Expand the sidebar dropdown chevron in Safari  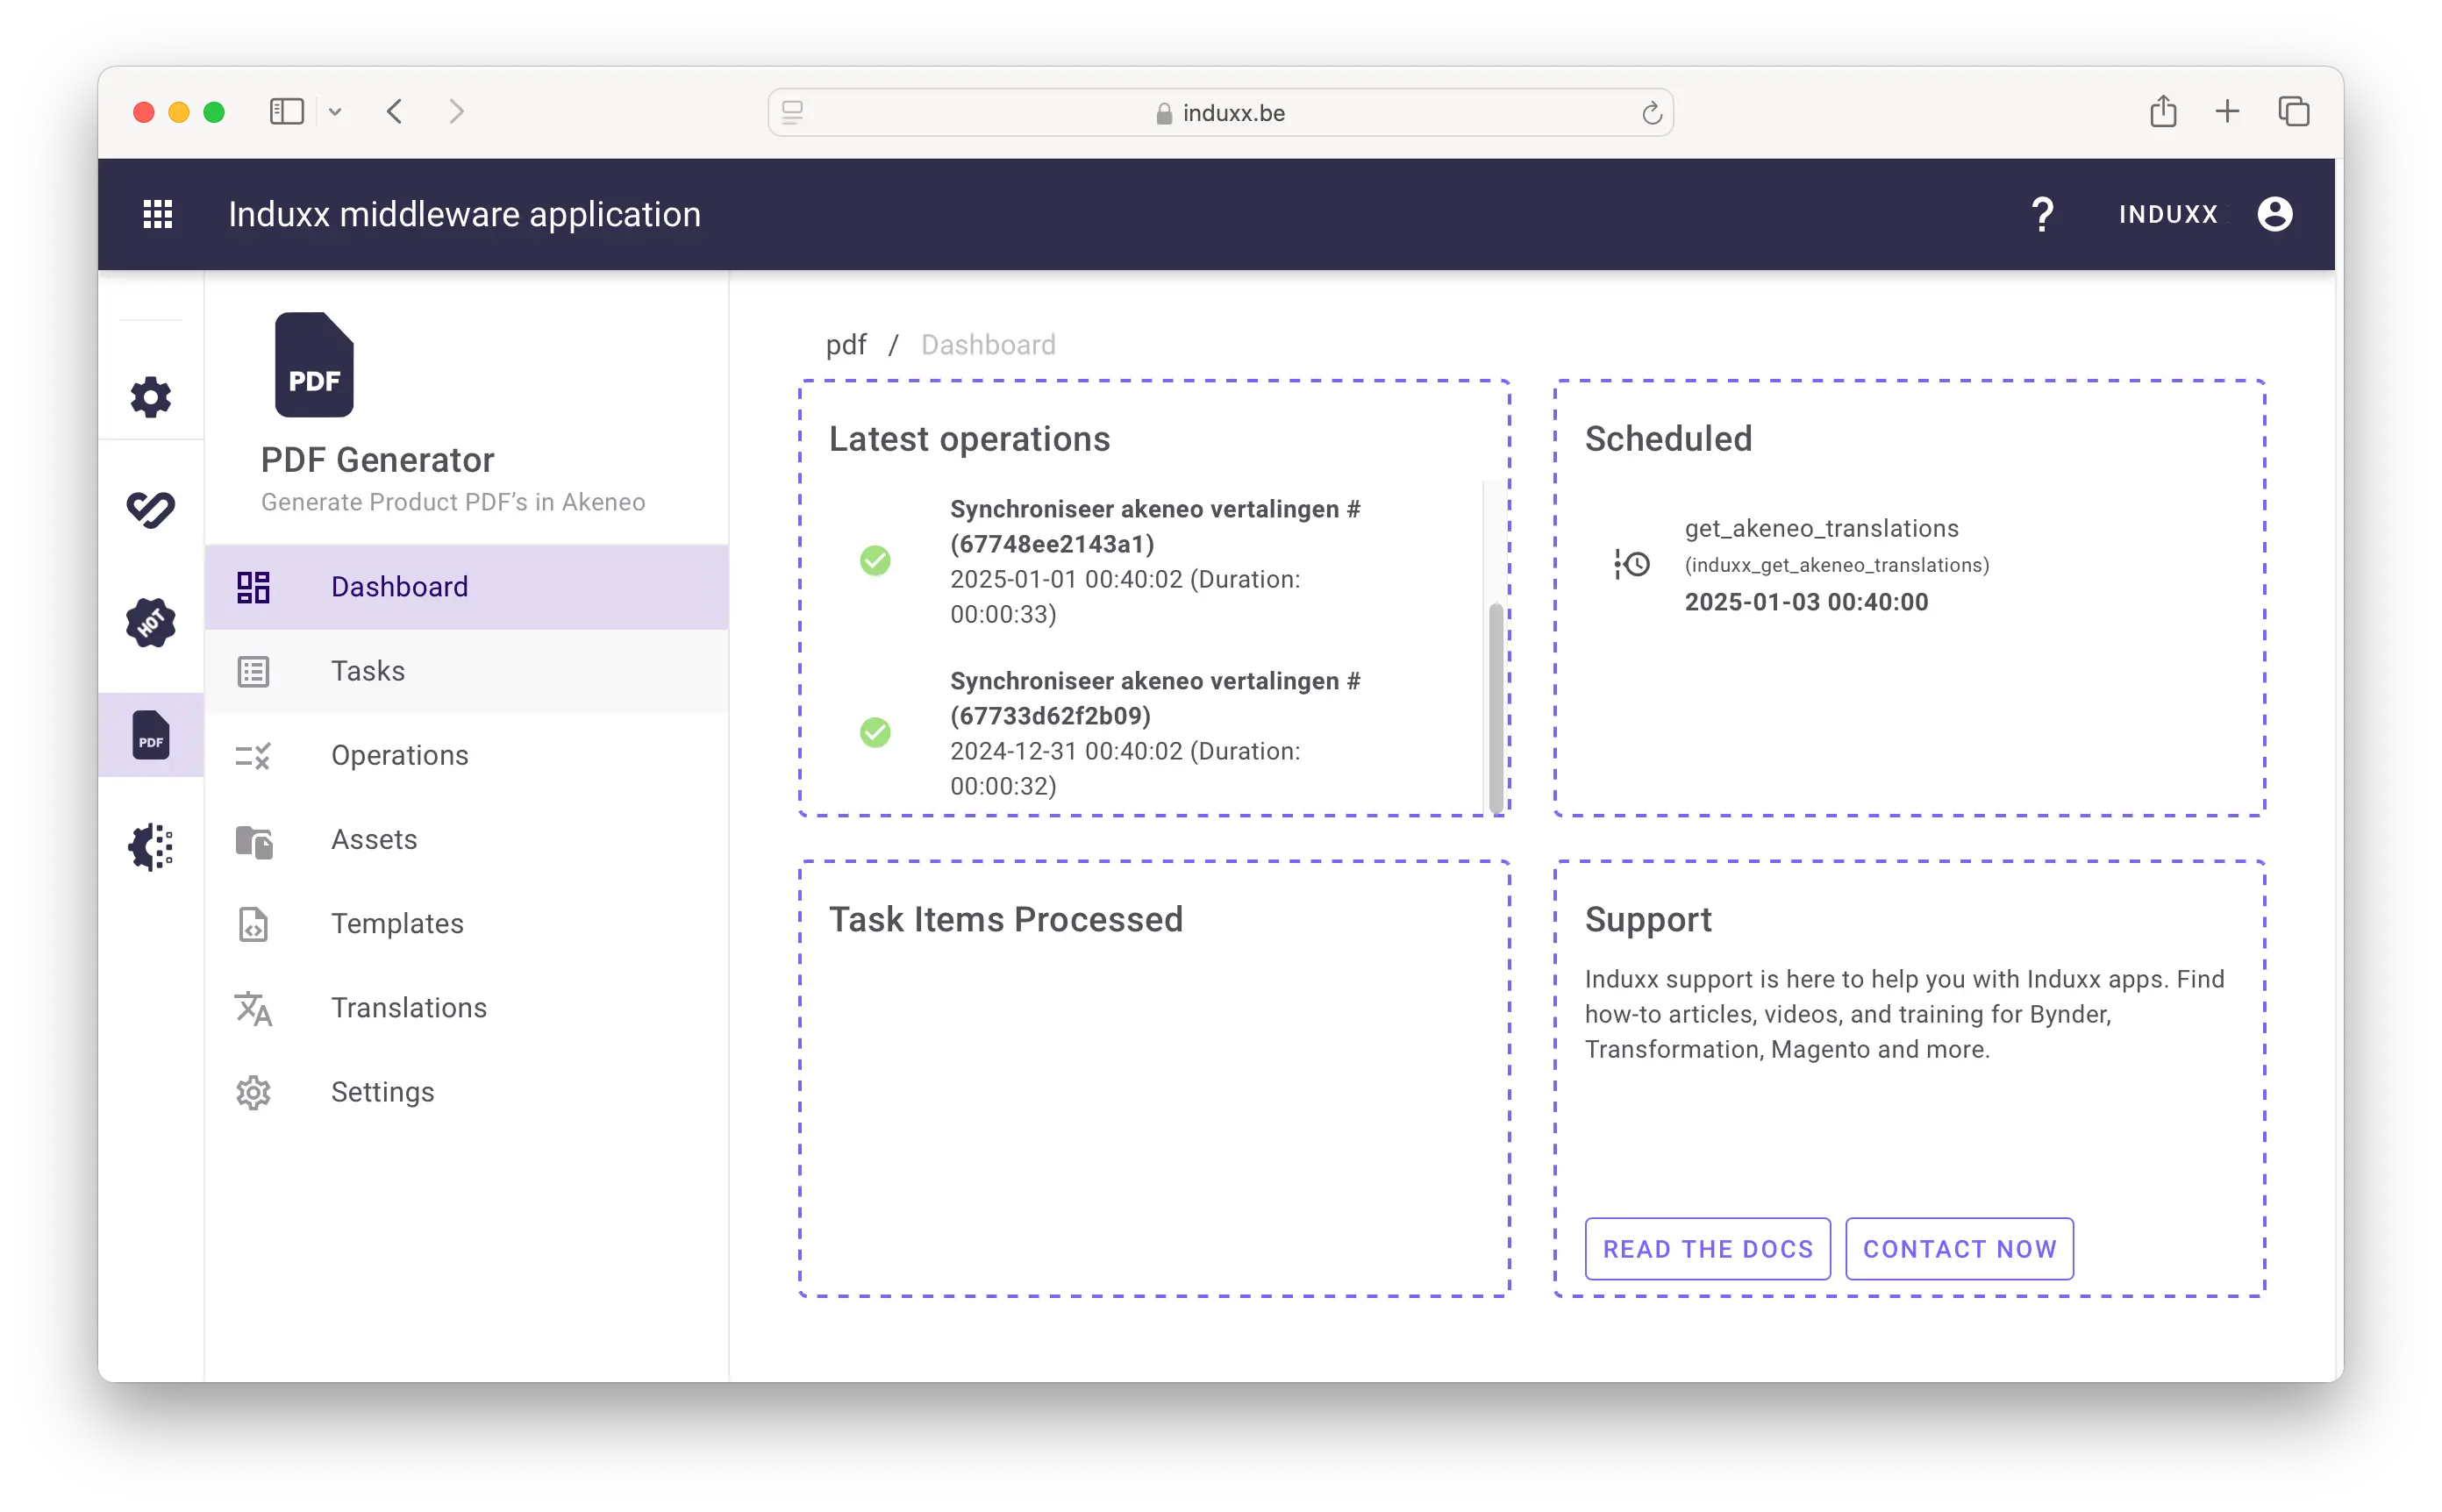(x=335, y=112)
